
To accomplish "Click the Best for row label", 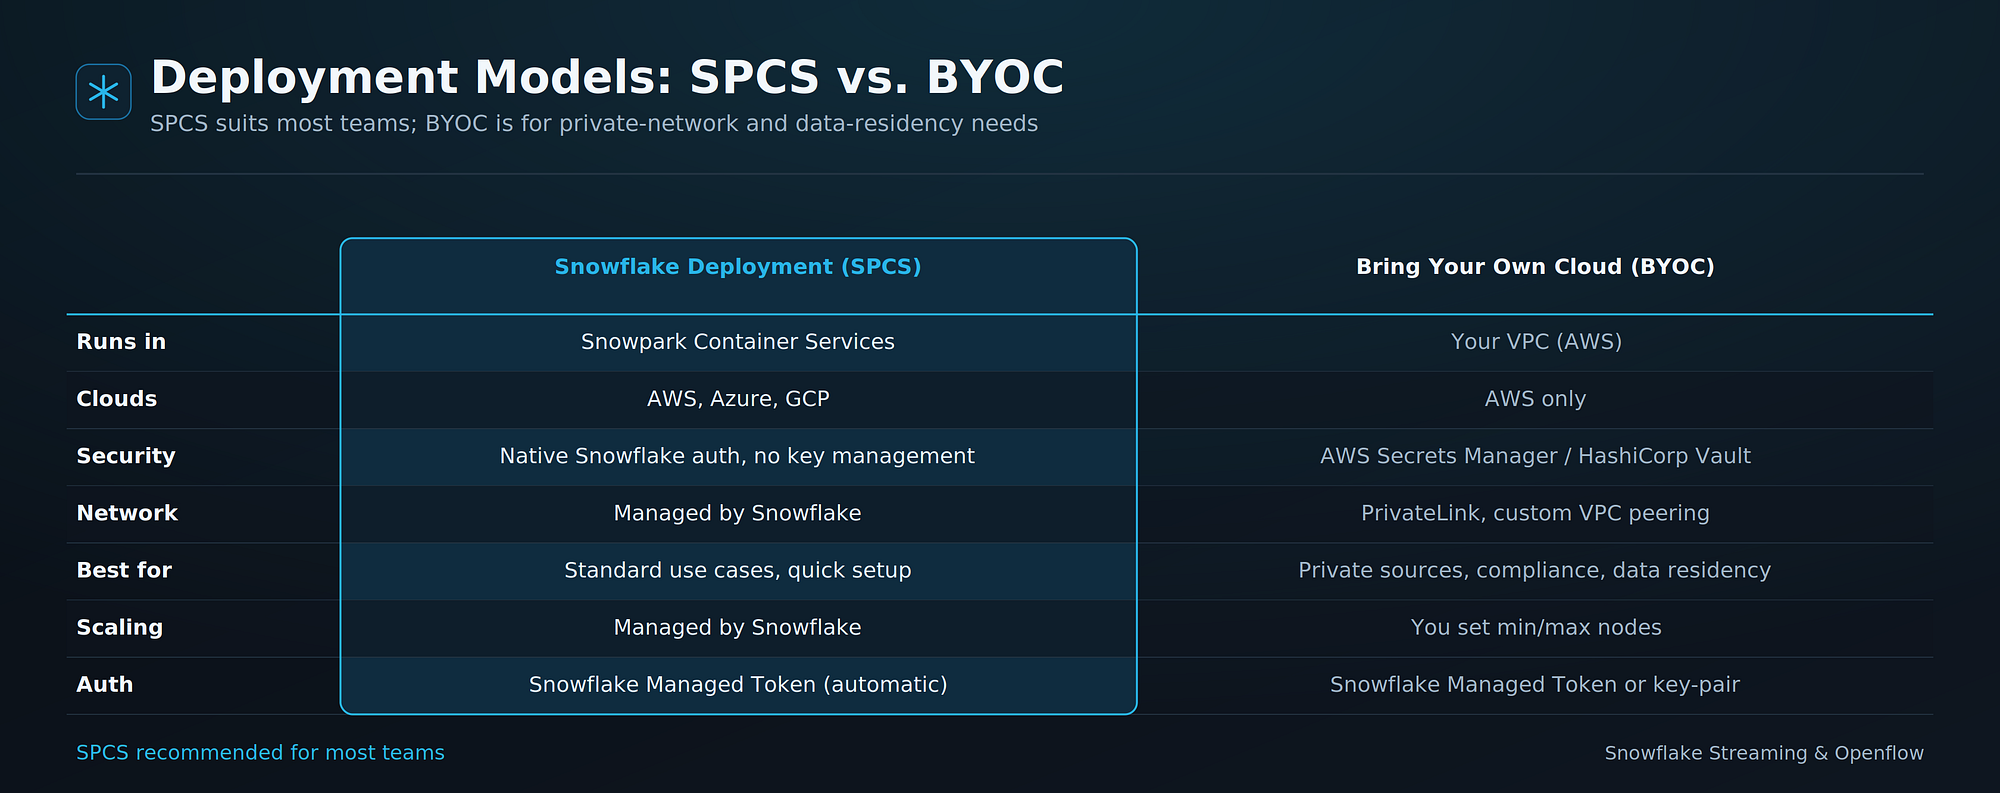I will point(124,570).
